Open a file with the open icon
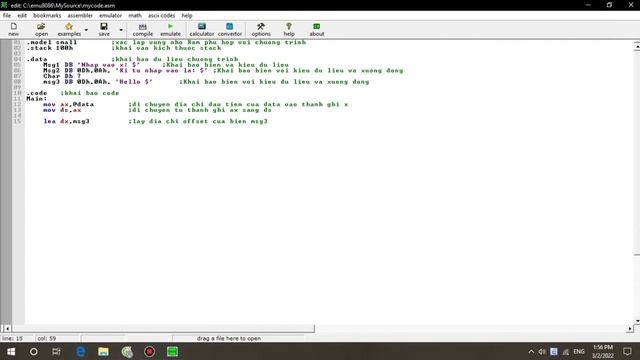Image resolution: width=640 pixels, height=360 pixels. pos(41,29)
